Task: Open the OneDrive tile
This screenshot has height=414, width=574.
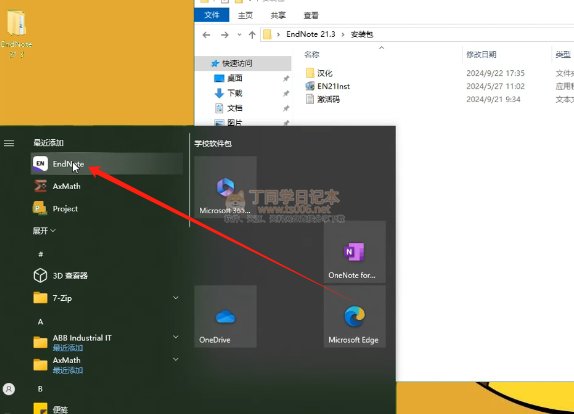Action: pos(225,316)
